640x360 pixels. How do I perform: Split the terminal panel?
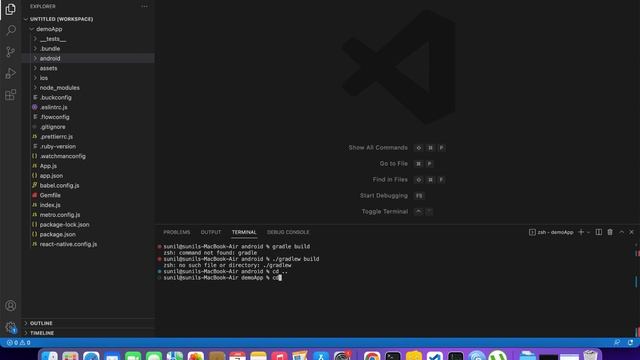click(x=598, y=232)
